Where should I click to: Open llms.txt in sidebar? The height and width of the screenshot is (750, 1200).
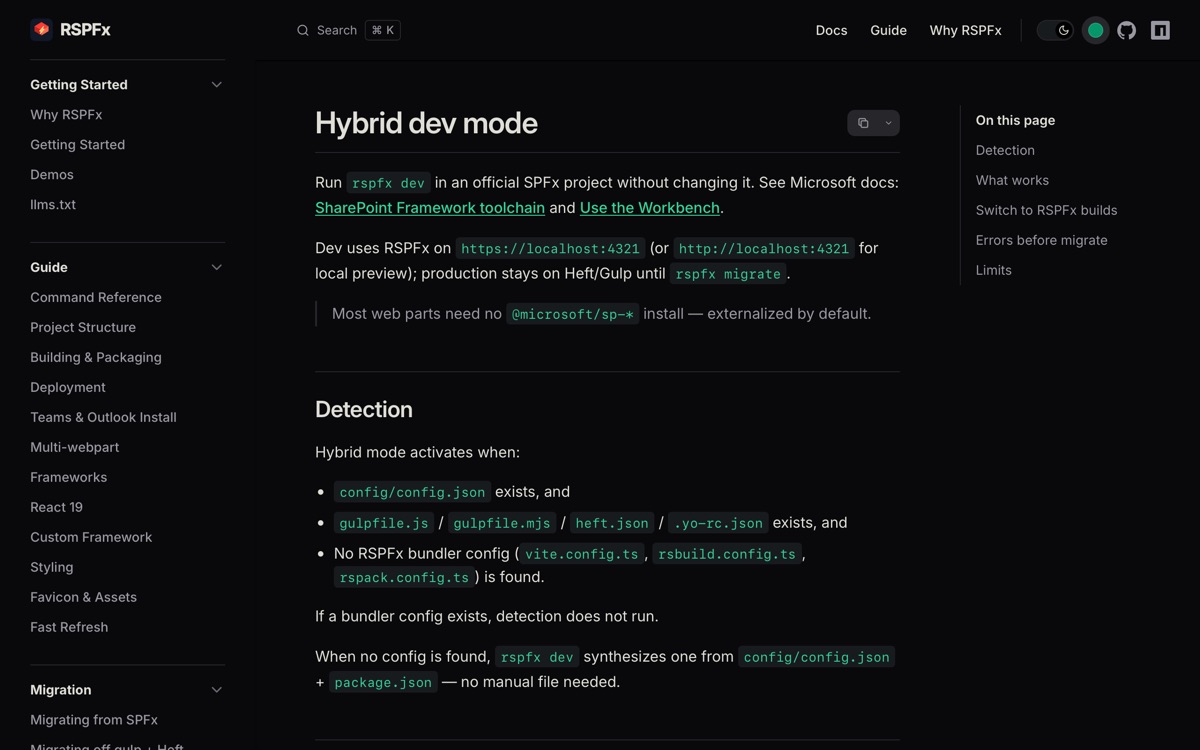(53, 205)
